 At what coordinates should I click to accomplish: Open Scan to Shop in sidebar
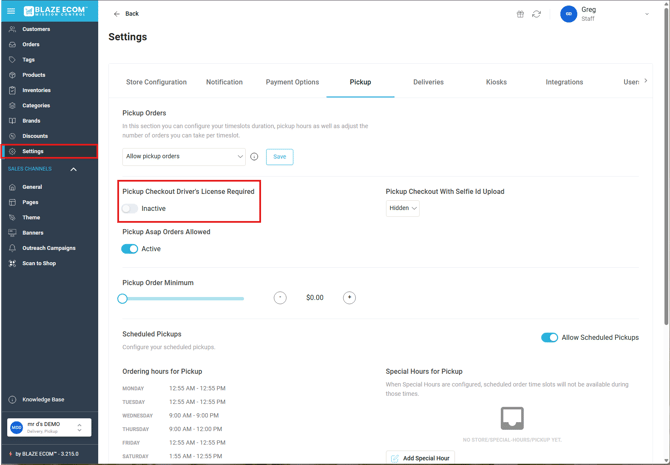39,263
